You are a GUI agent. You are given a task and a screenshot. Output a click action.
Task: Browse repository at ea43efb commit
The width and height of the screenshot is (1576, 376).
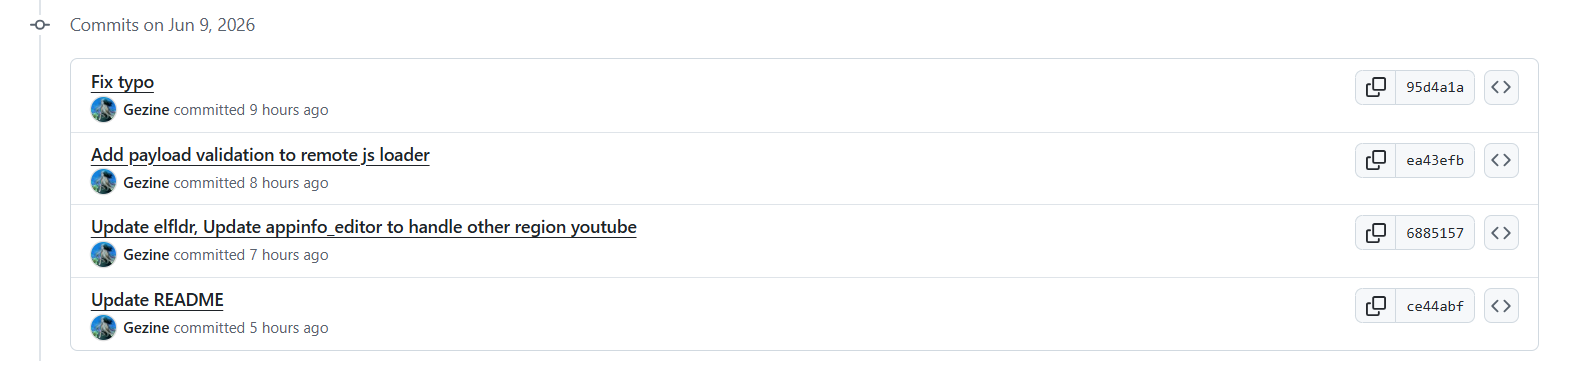point(1501,160)
